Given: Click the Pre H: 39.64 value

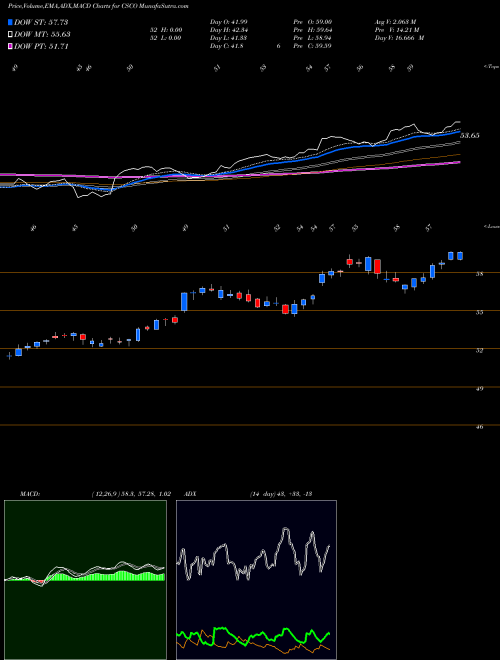Looking at the screenshot, I should 313,30.
